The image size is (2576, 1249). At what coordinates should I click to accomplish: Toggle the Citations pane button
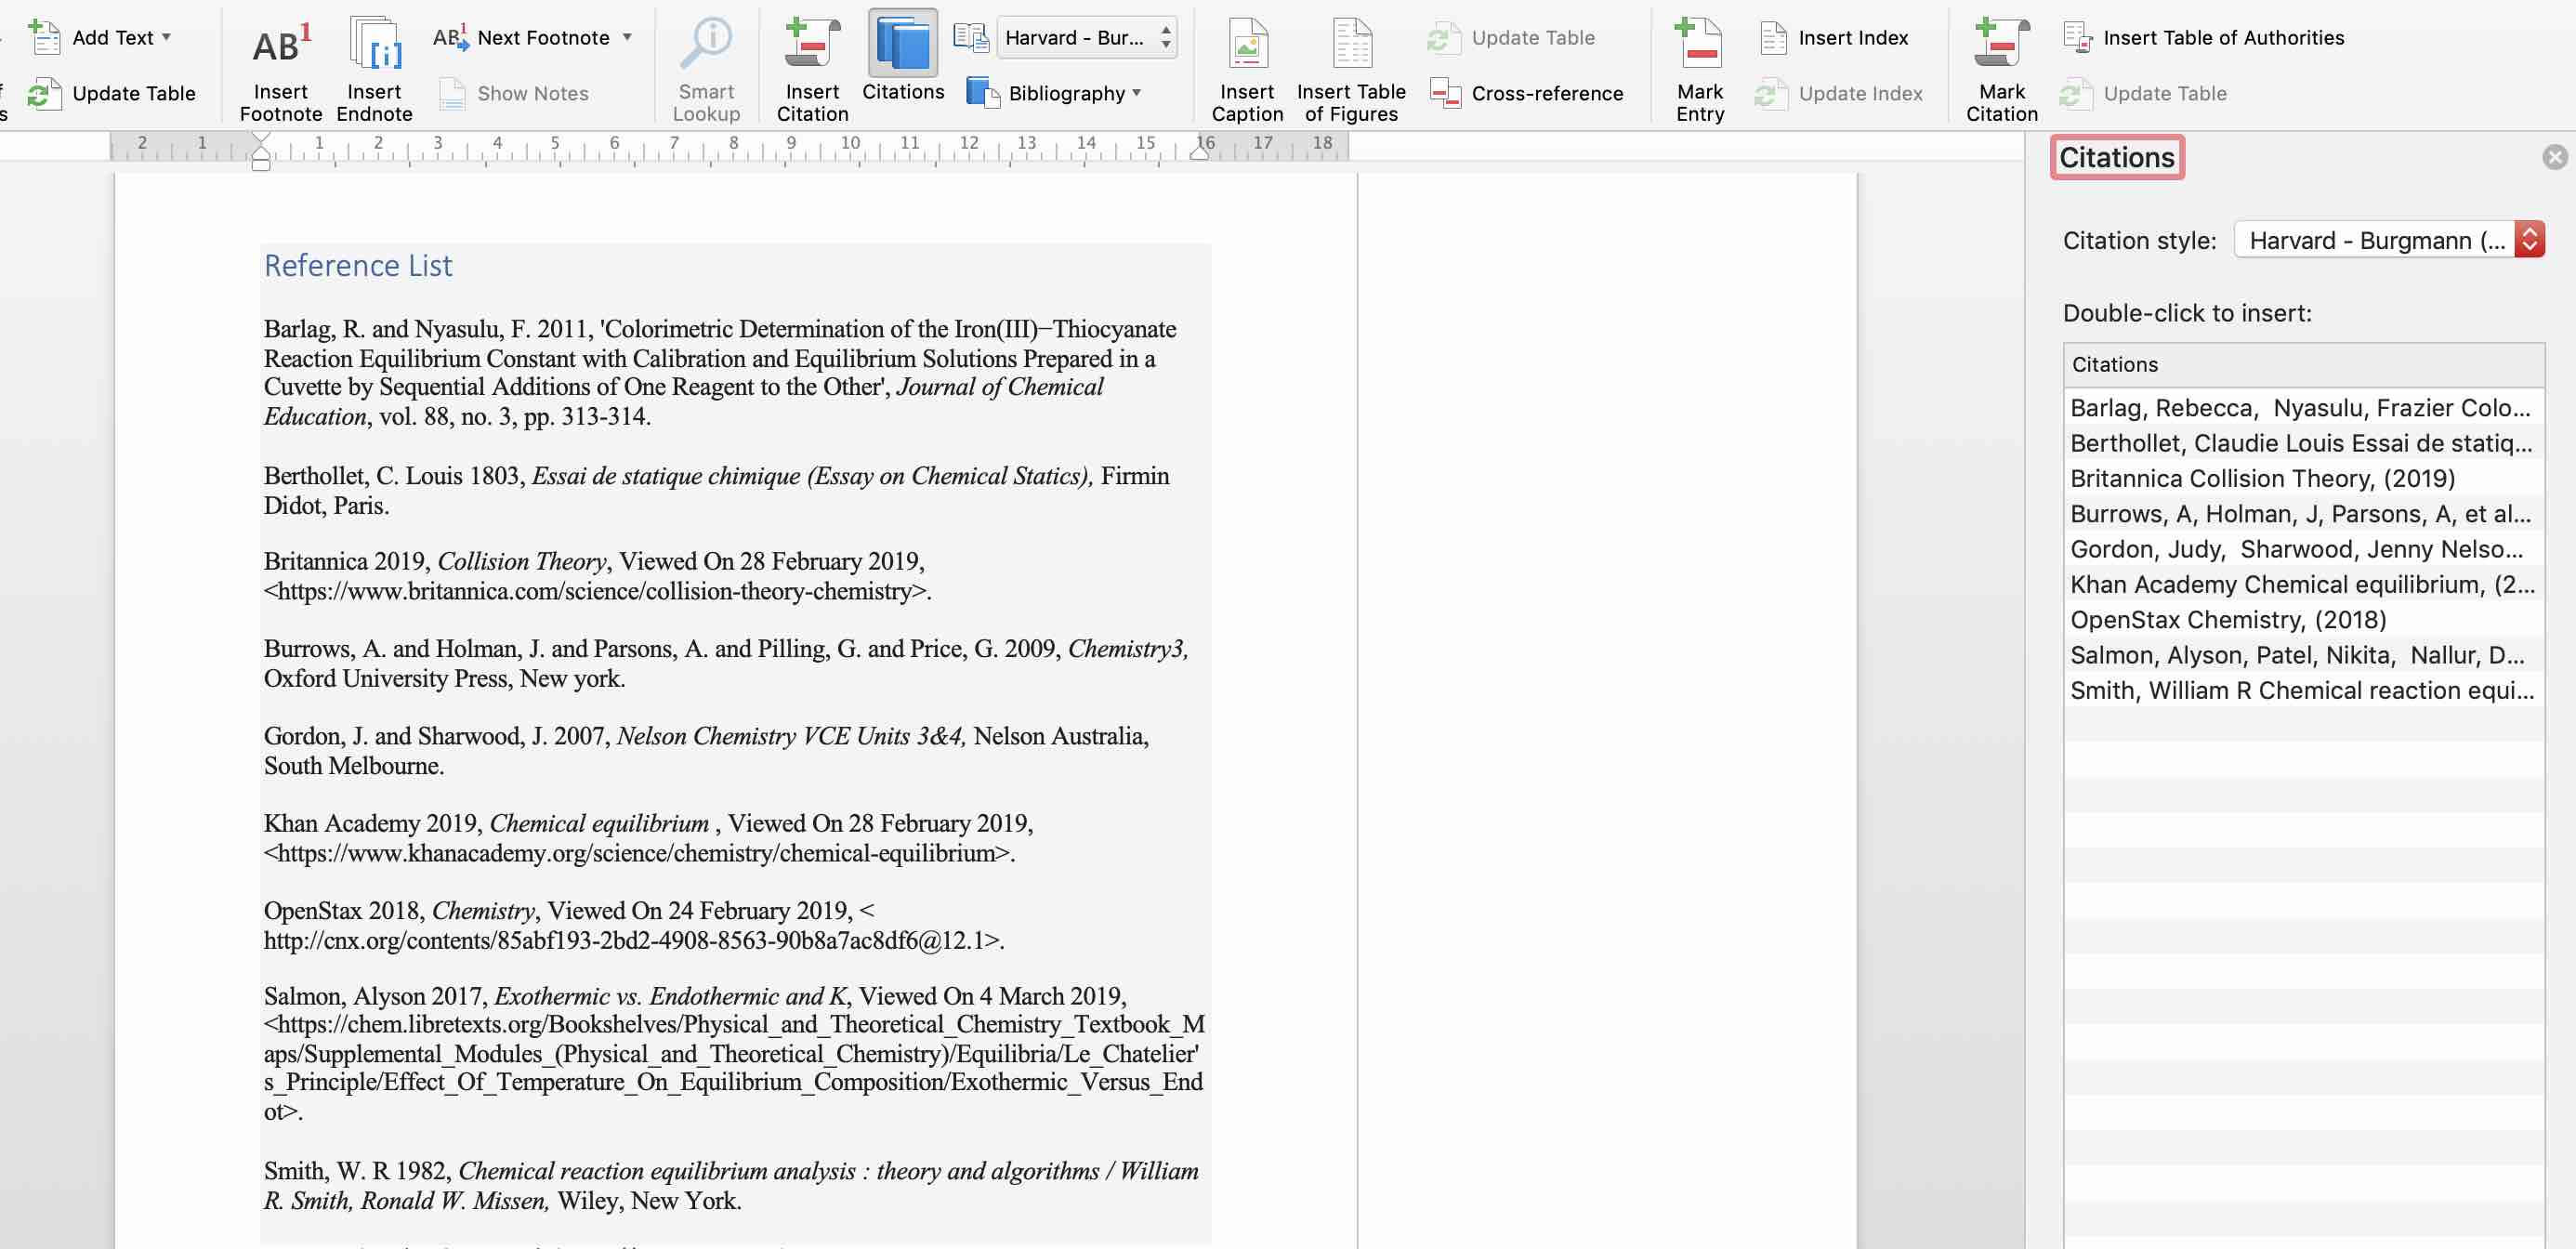pos(902,45)
